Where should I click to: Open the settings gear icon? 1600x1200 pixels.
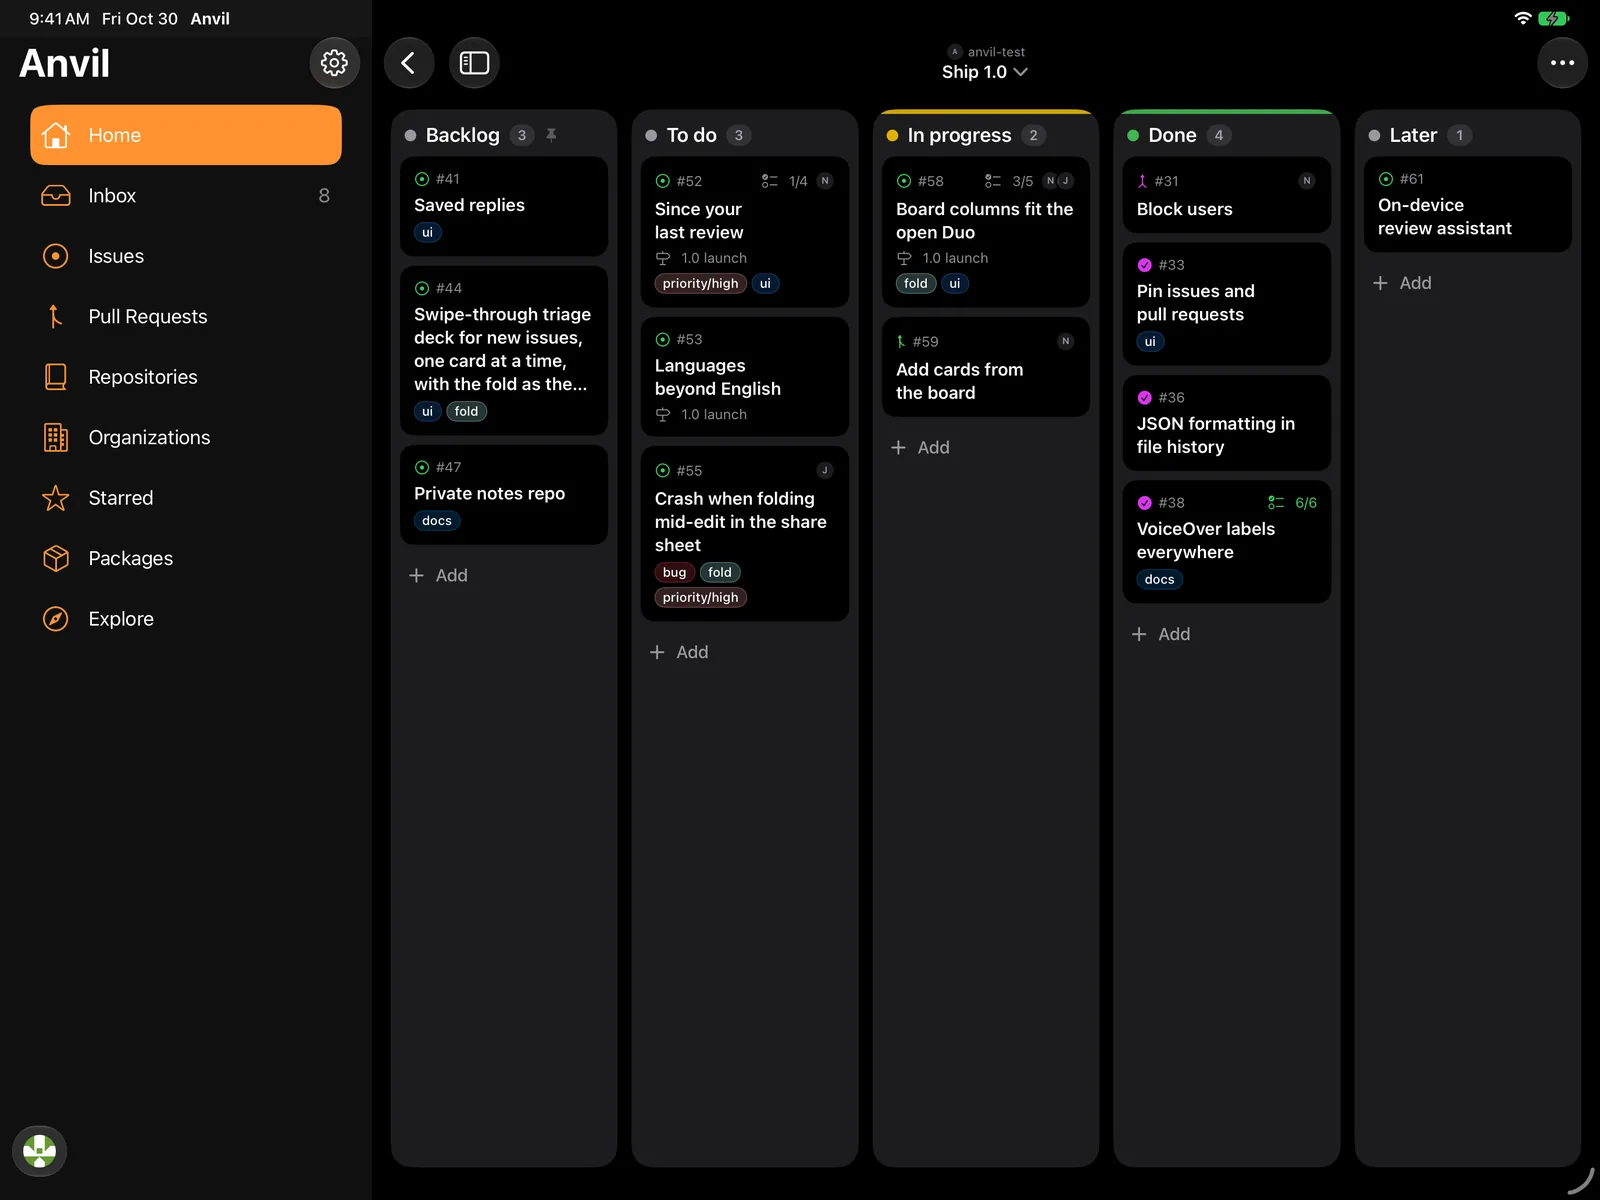click(334, 63)
